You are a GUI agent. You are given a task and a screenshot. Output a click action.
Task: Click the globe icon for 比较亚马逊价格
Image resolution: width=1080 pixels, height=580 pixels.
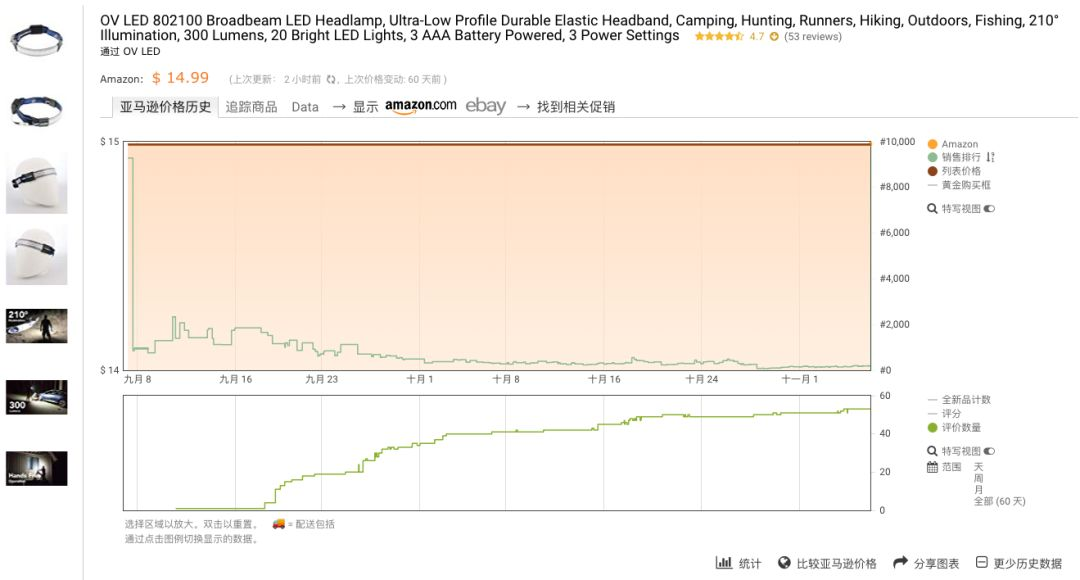click(784, 563)
